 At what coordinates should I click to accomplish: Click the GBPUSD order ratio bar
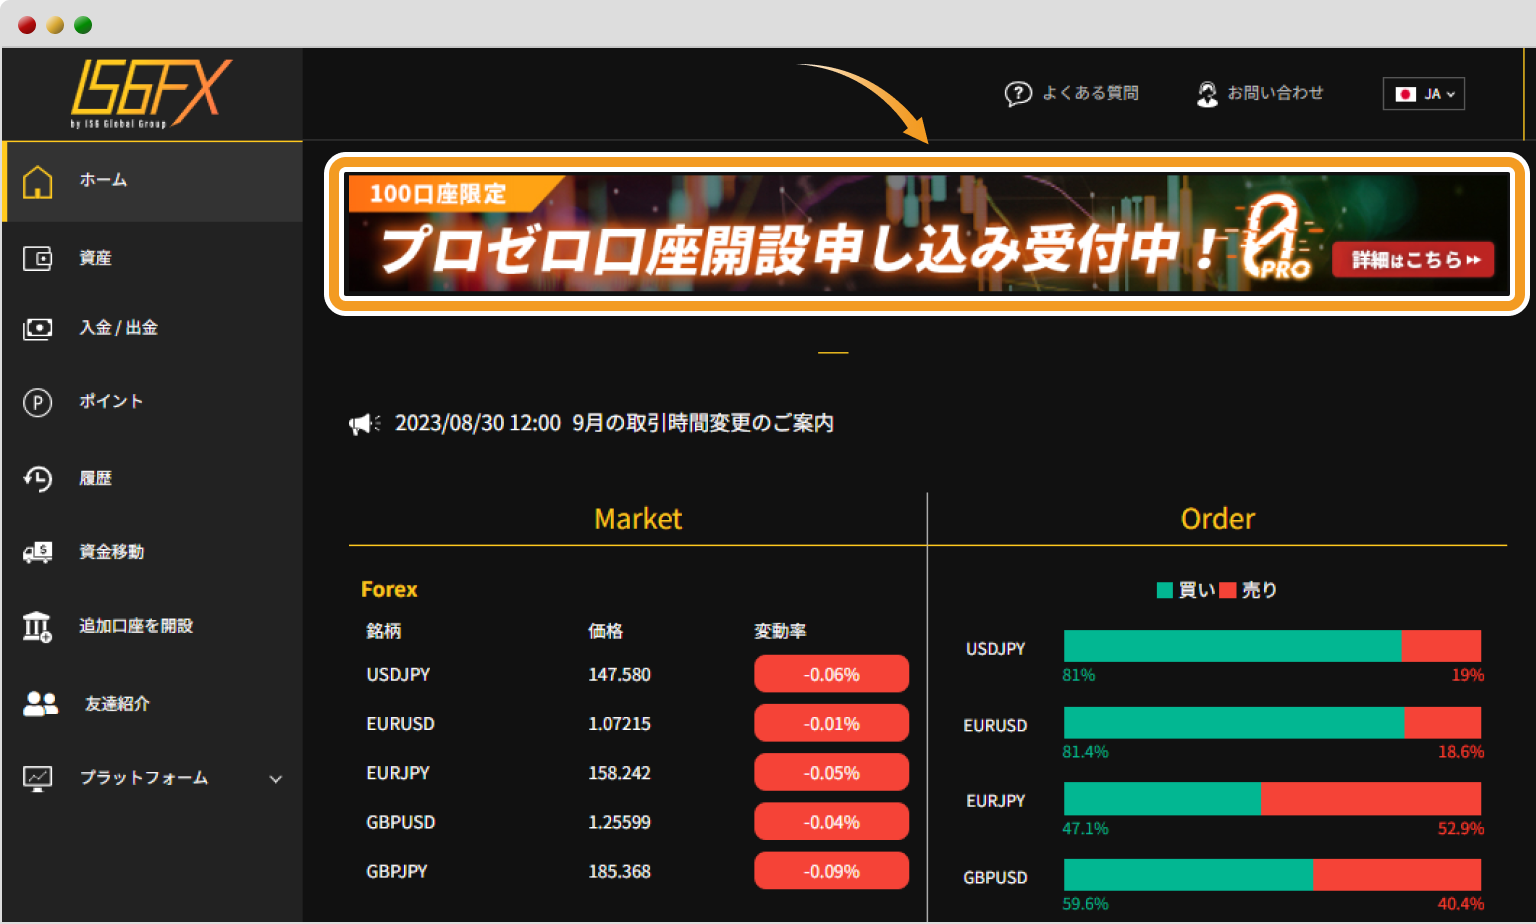point(1272,875)
